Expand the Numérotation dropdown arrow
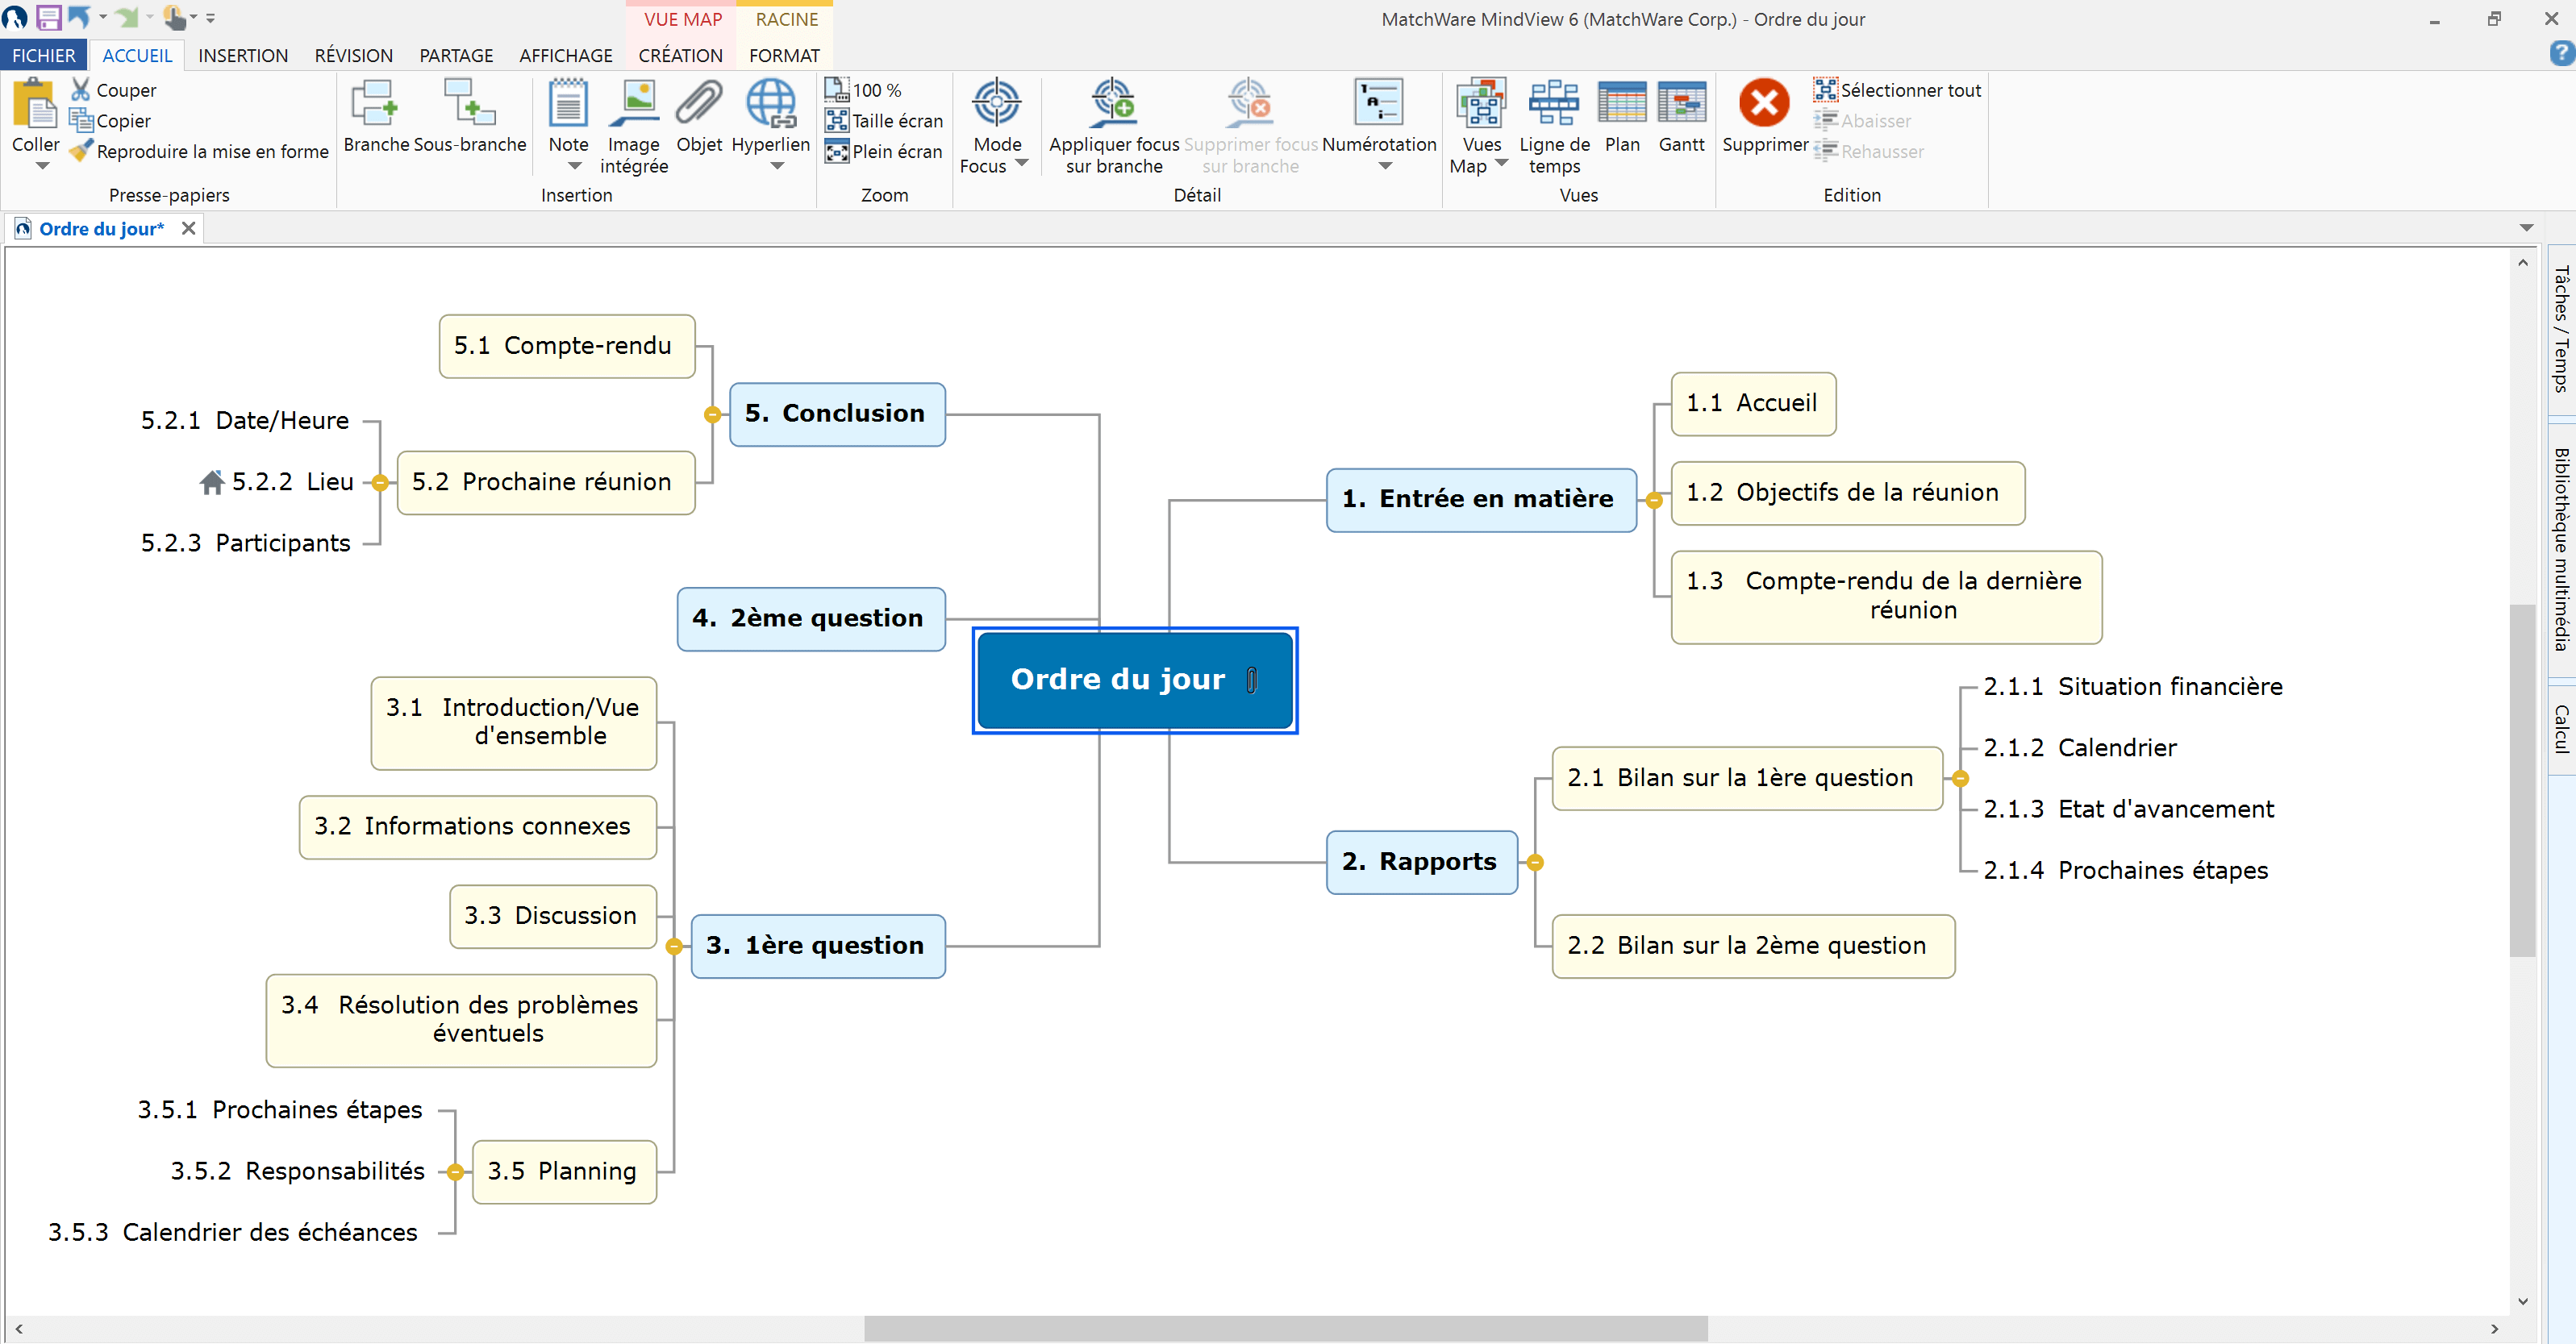The width and height of the screenshot is (2576, 1344). coord(1385,166)
